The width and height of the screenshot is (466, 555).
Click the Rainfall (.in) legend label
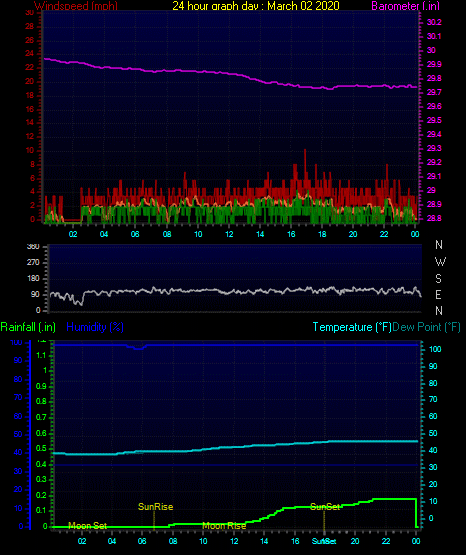point(28,327)
